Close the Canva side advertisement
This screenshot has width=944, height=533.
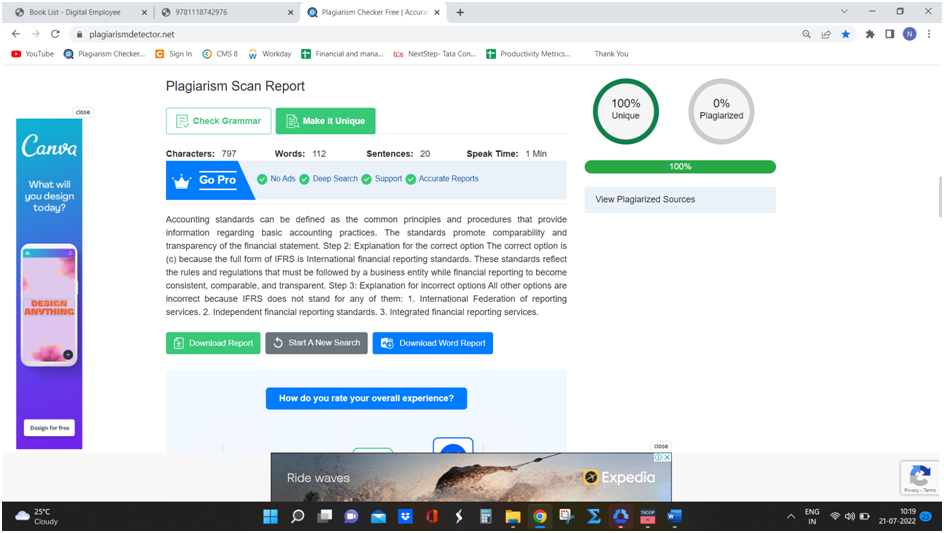pos(82,112)
